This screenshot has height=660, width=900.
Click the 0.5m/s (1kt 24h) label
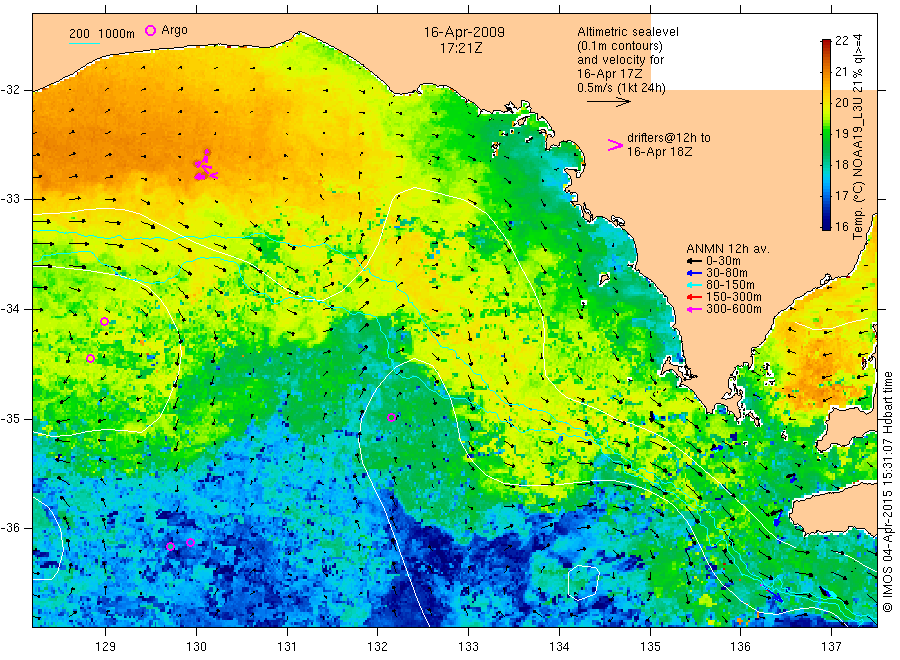point(621,88)
